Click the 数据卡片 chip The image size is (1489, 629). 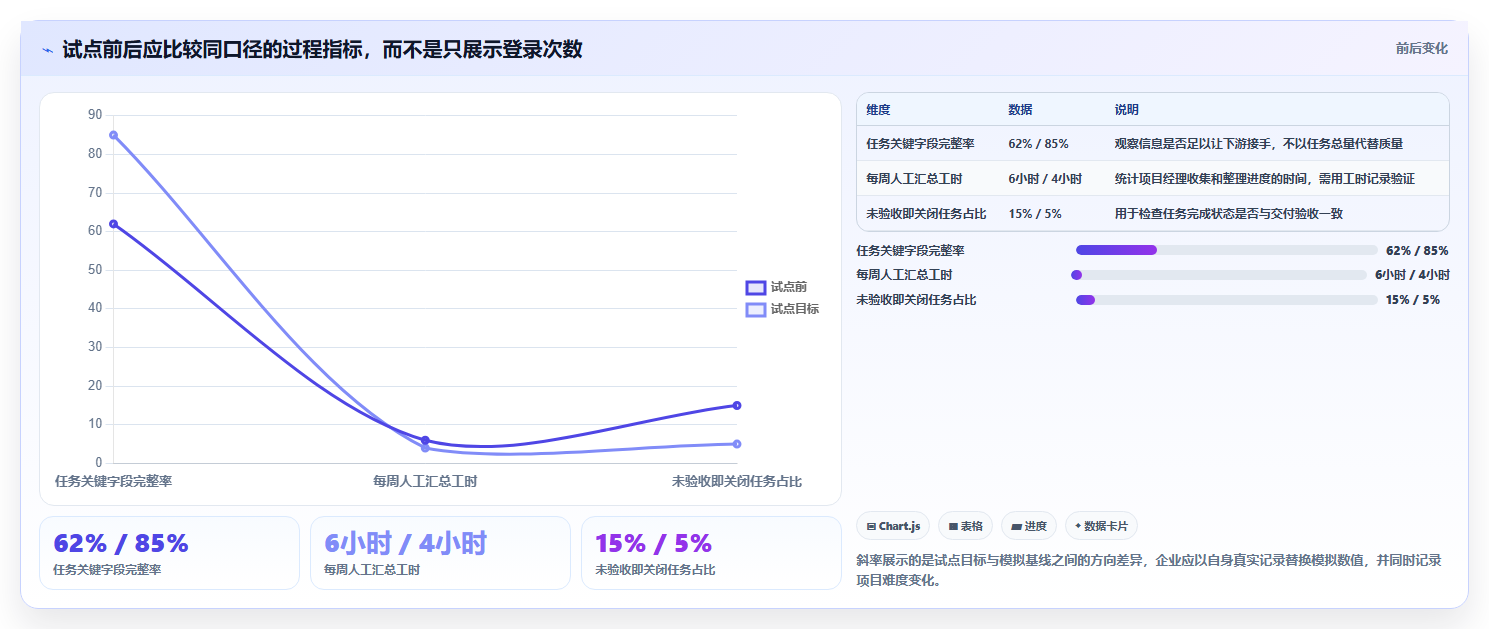point(1101,526)
